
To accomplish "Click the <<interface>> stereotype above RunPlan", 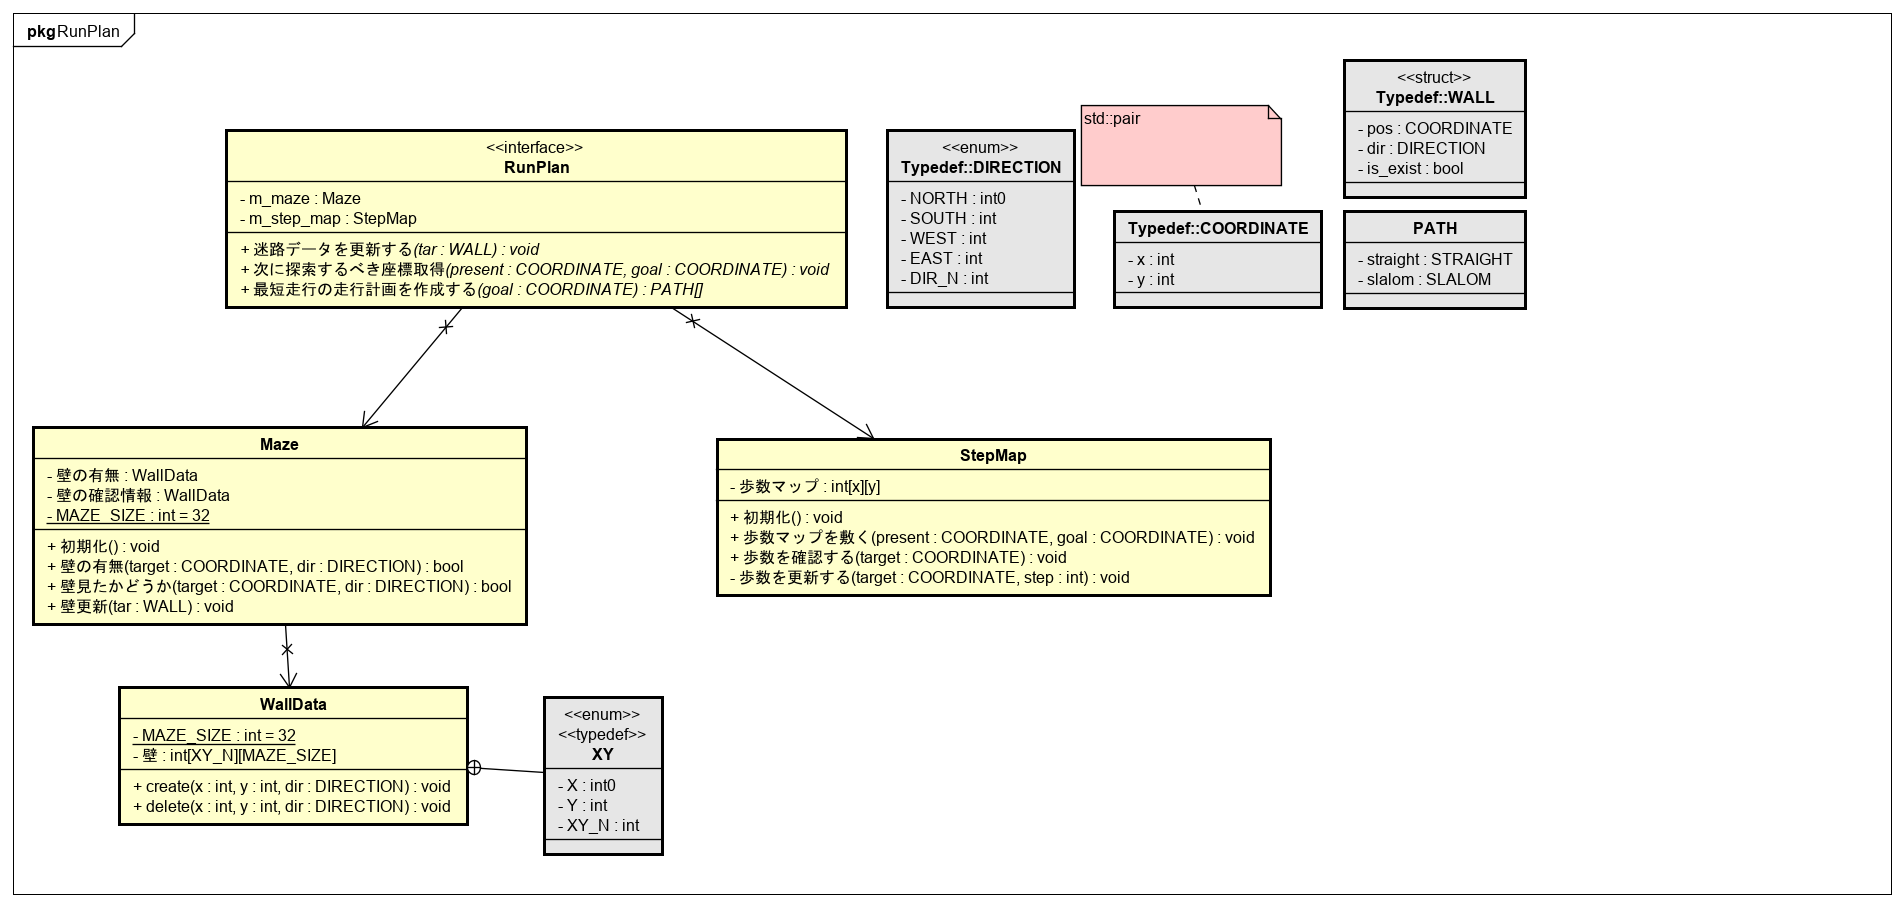I will pos(535,147).
